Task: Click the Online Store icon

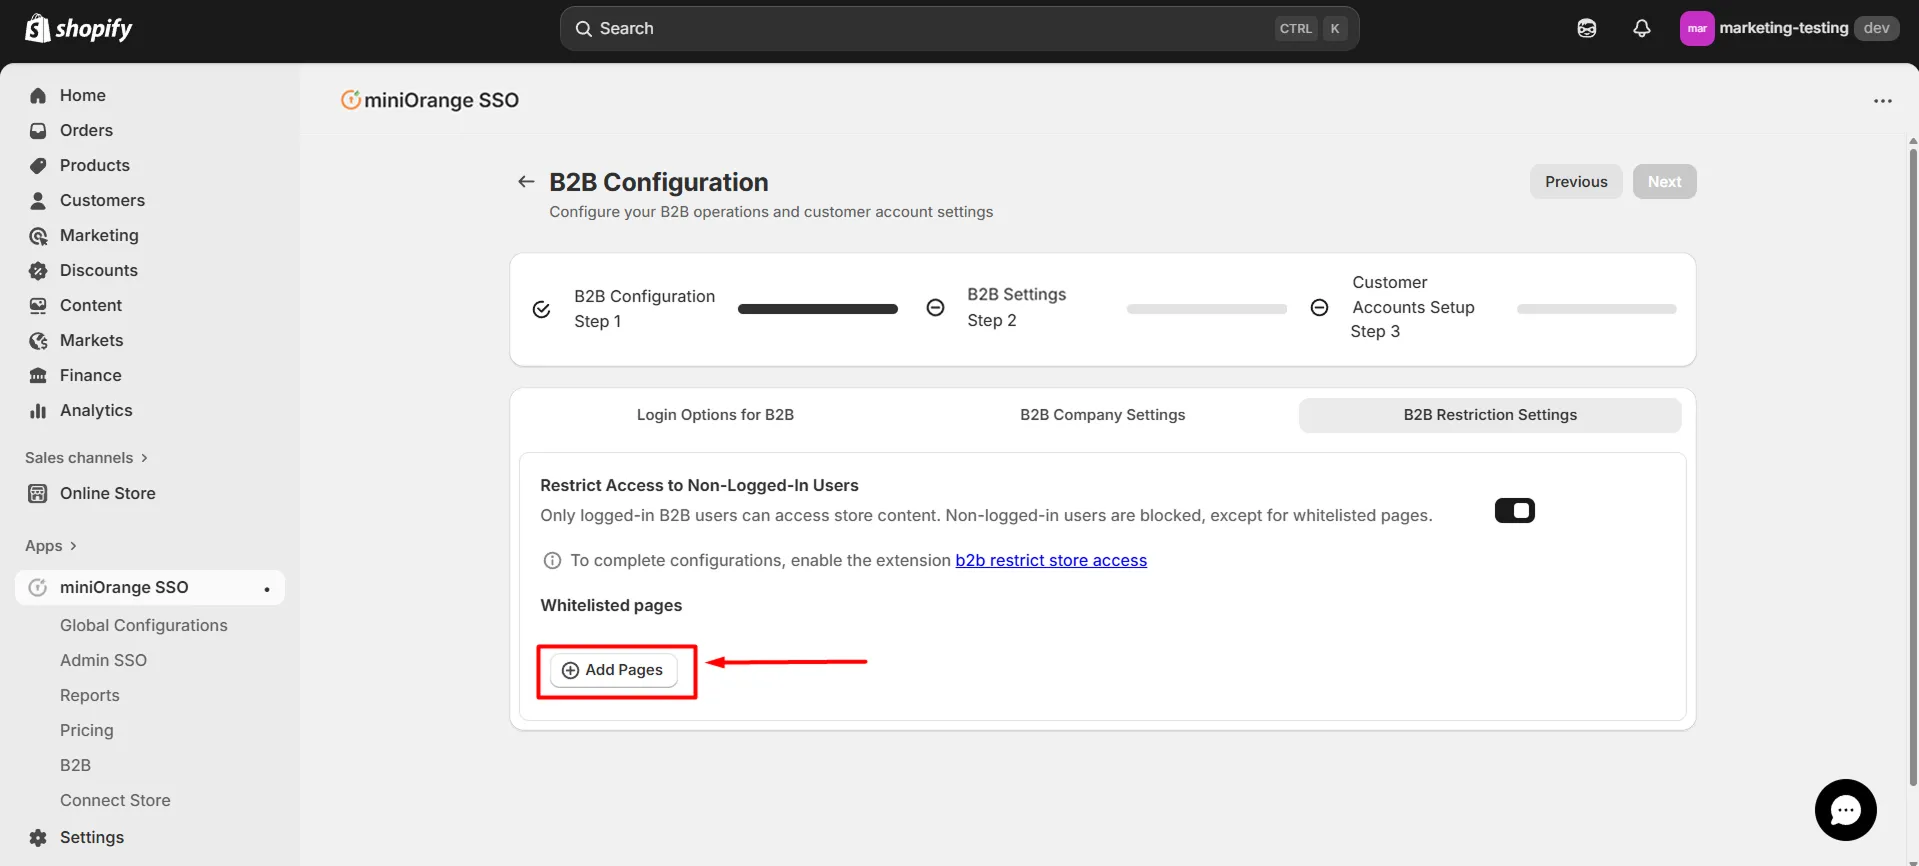Action: (x=38, y=494)
